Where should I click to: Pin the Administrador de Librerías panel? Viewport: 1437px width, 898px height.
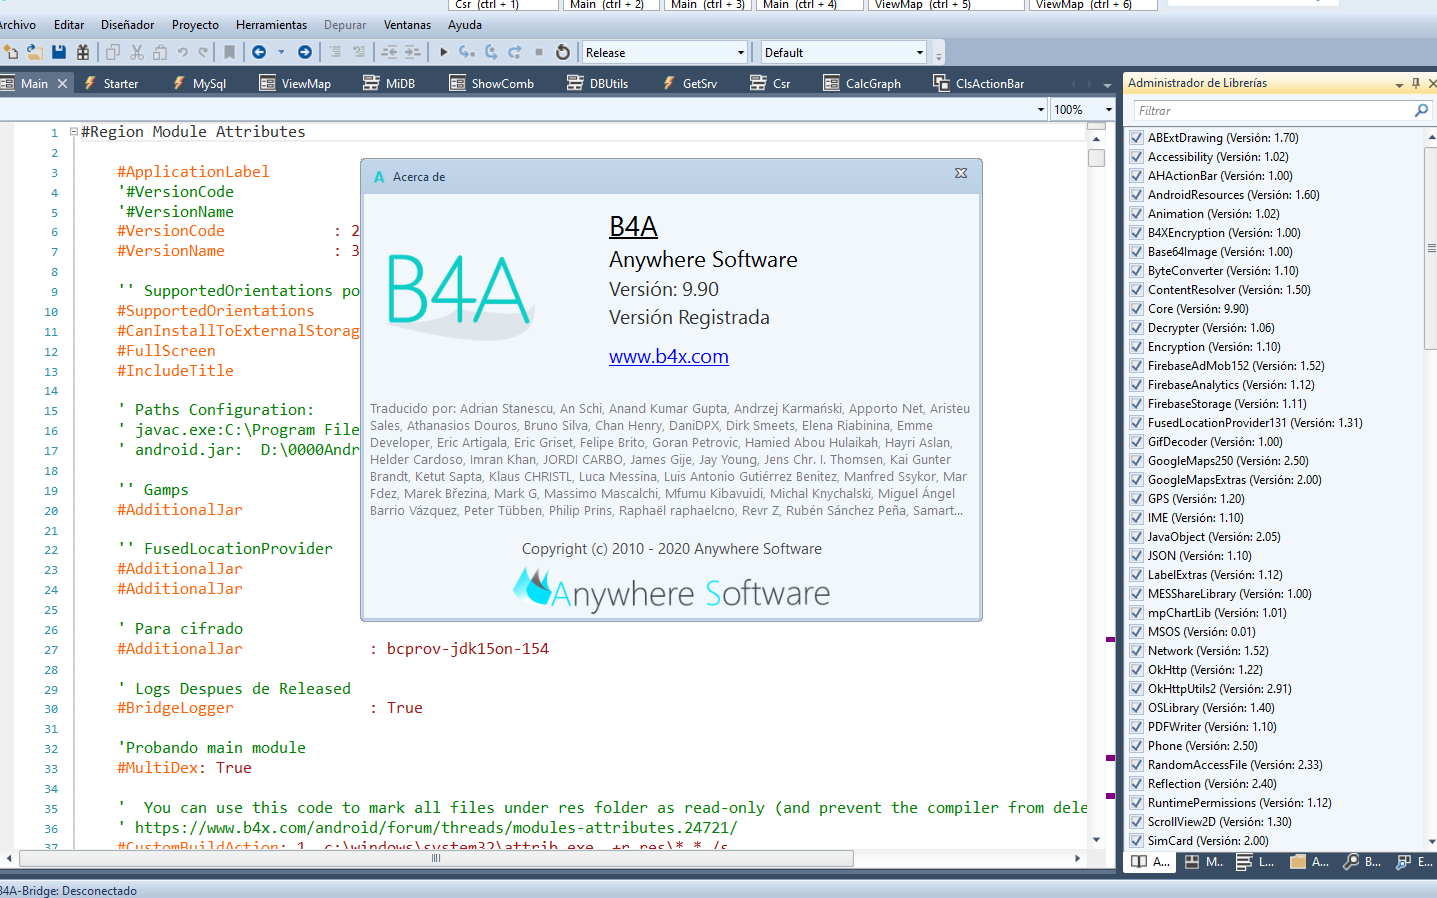coord(1416,83)
